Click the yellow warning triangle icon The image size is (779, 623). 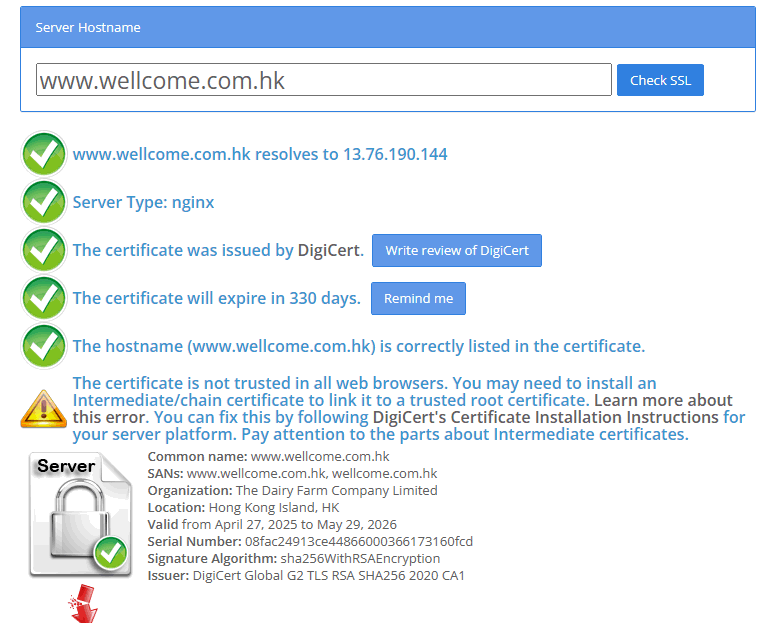pos(44,409)
